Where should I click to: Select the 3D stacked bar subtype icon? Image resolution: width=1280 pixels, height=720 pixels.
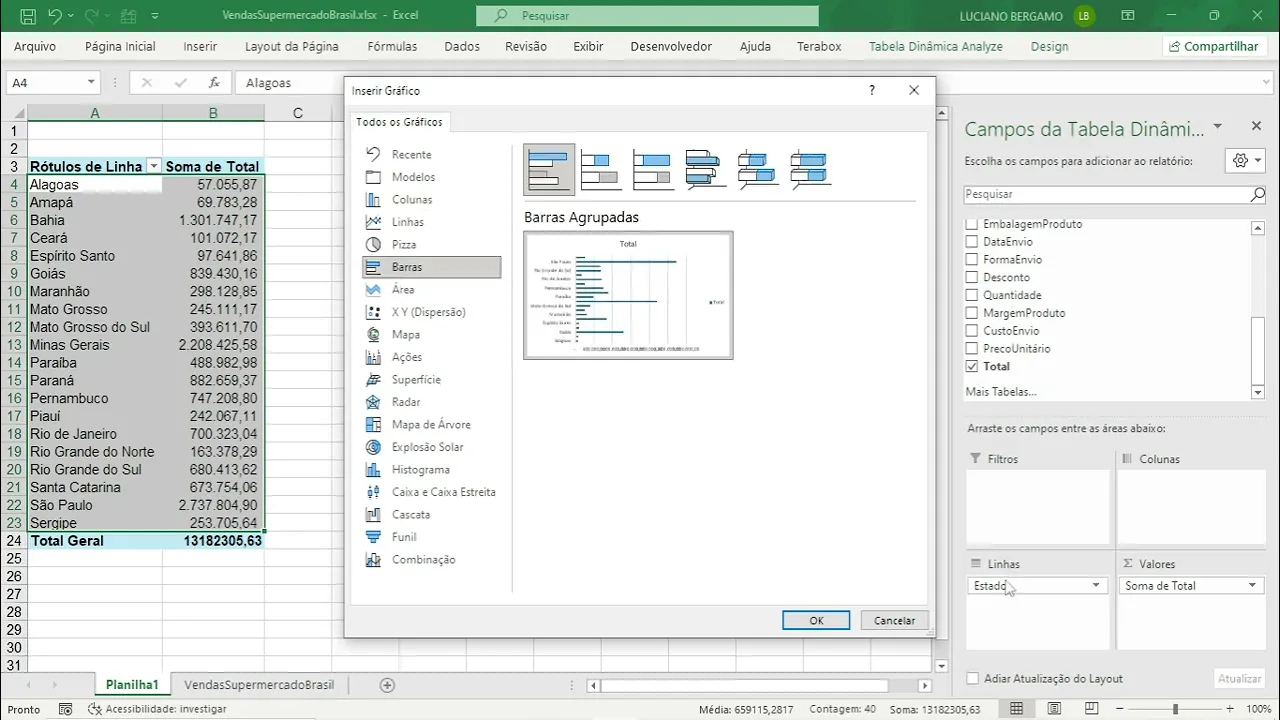[x=757, y=169]
